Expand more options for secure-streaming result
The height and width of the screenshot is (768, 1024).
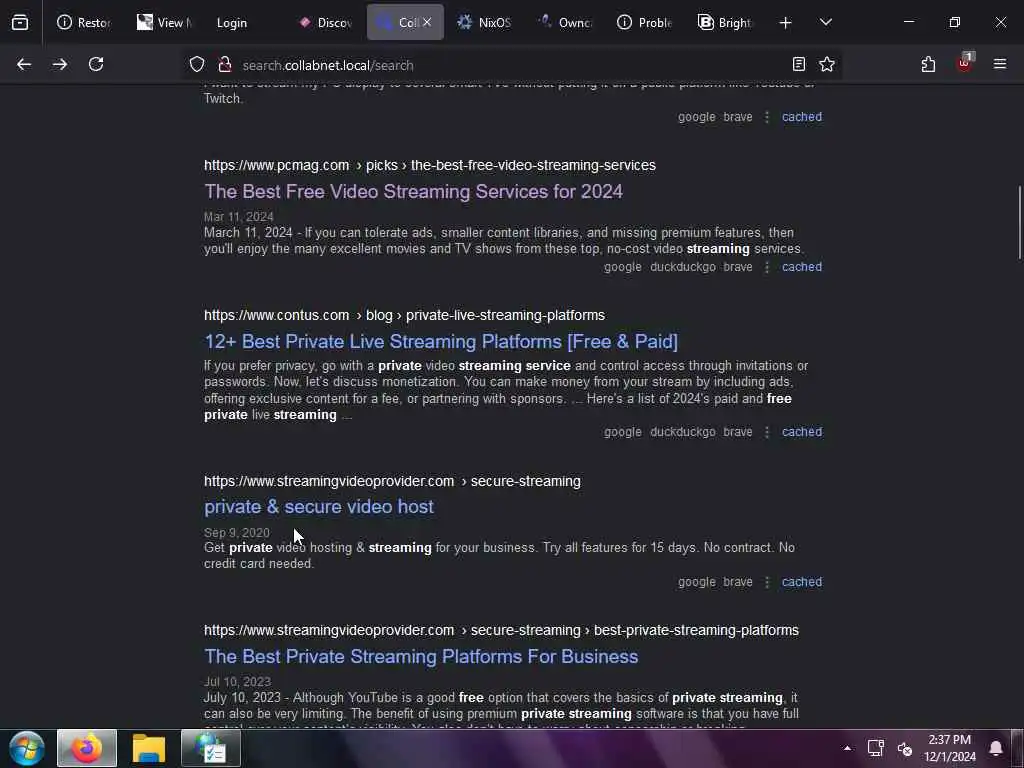click(767, 582)
